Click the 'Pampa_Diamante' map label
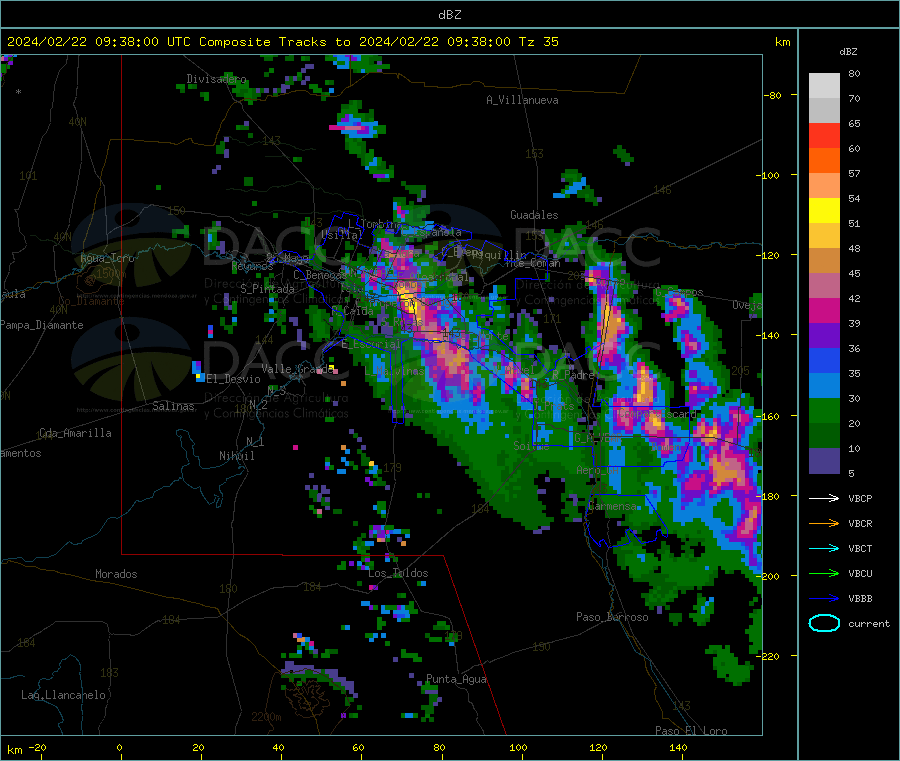The width and height of the screenshot is (900, 761). [42, 325]
